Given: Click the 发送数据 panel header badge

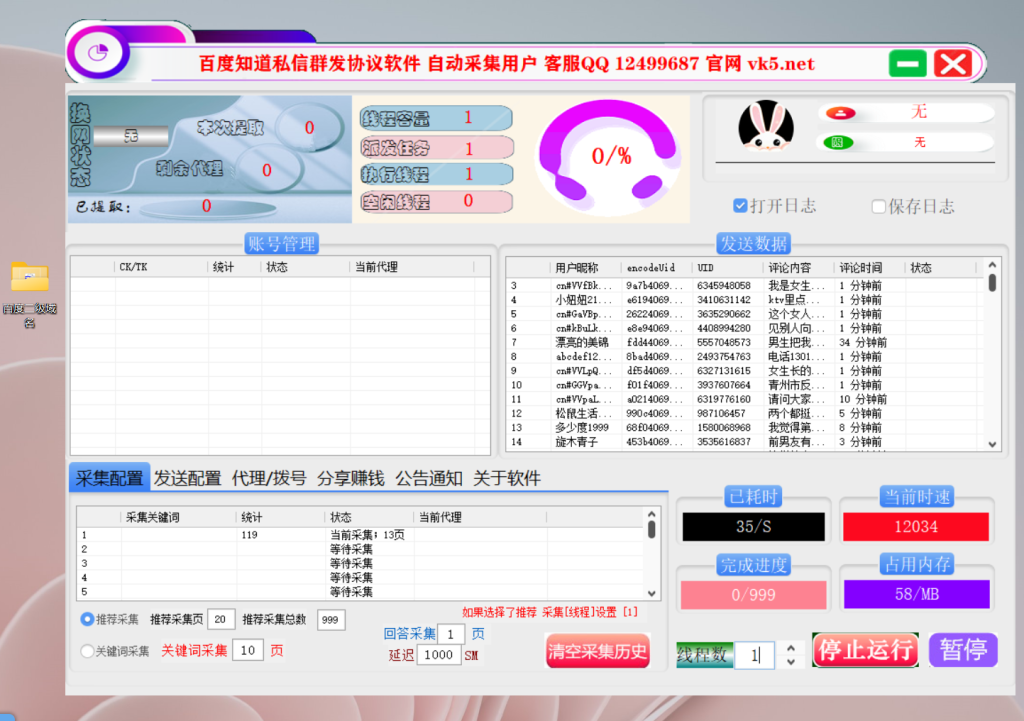Looking at the screenshot, I should [753, 243].
